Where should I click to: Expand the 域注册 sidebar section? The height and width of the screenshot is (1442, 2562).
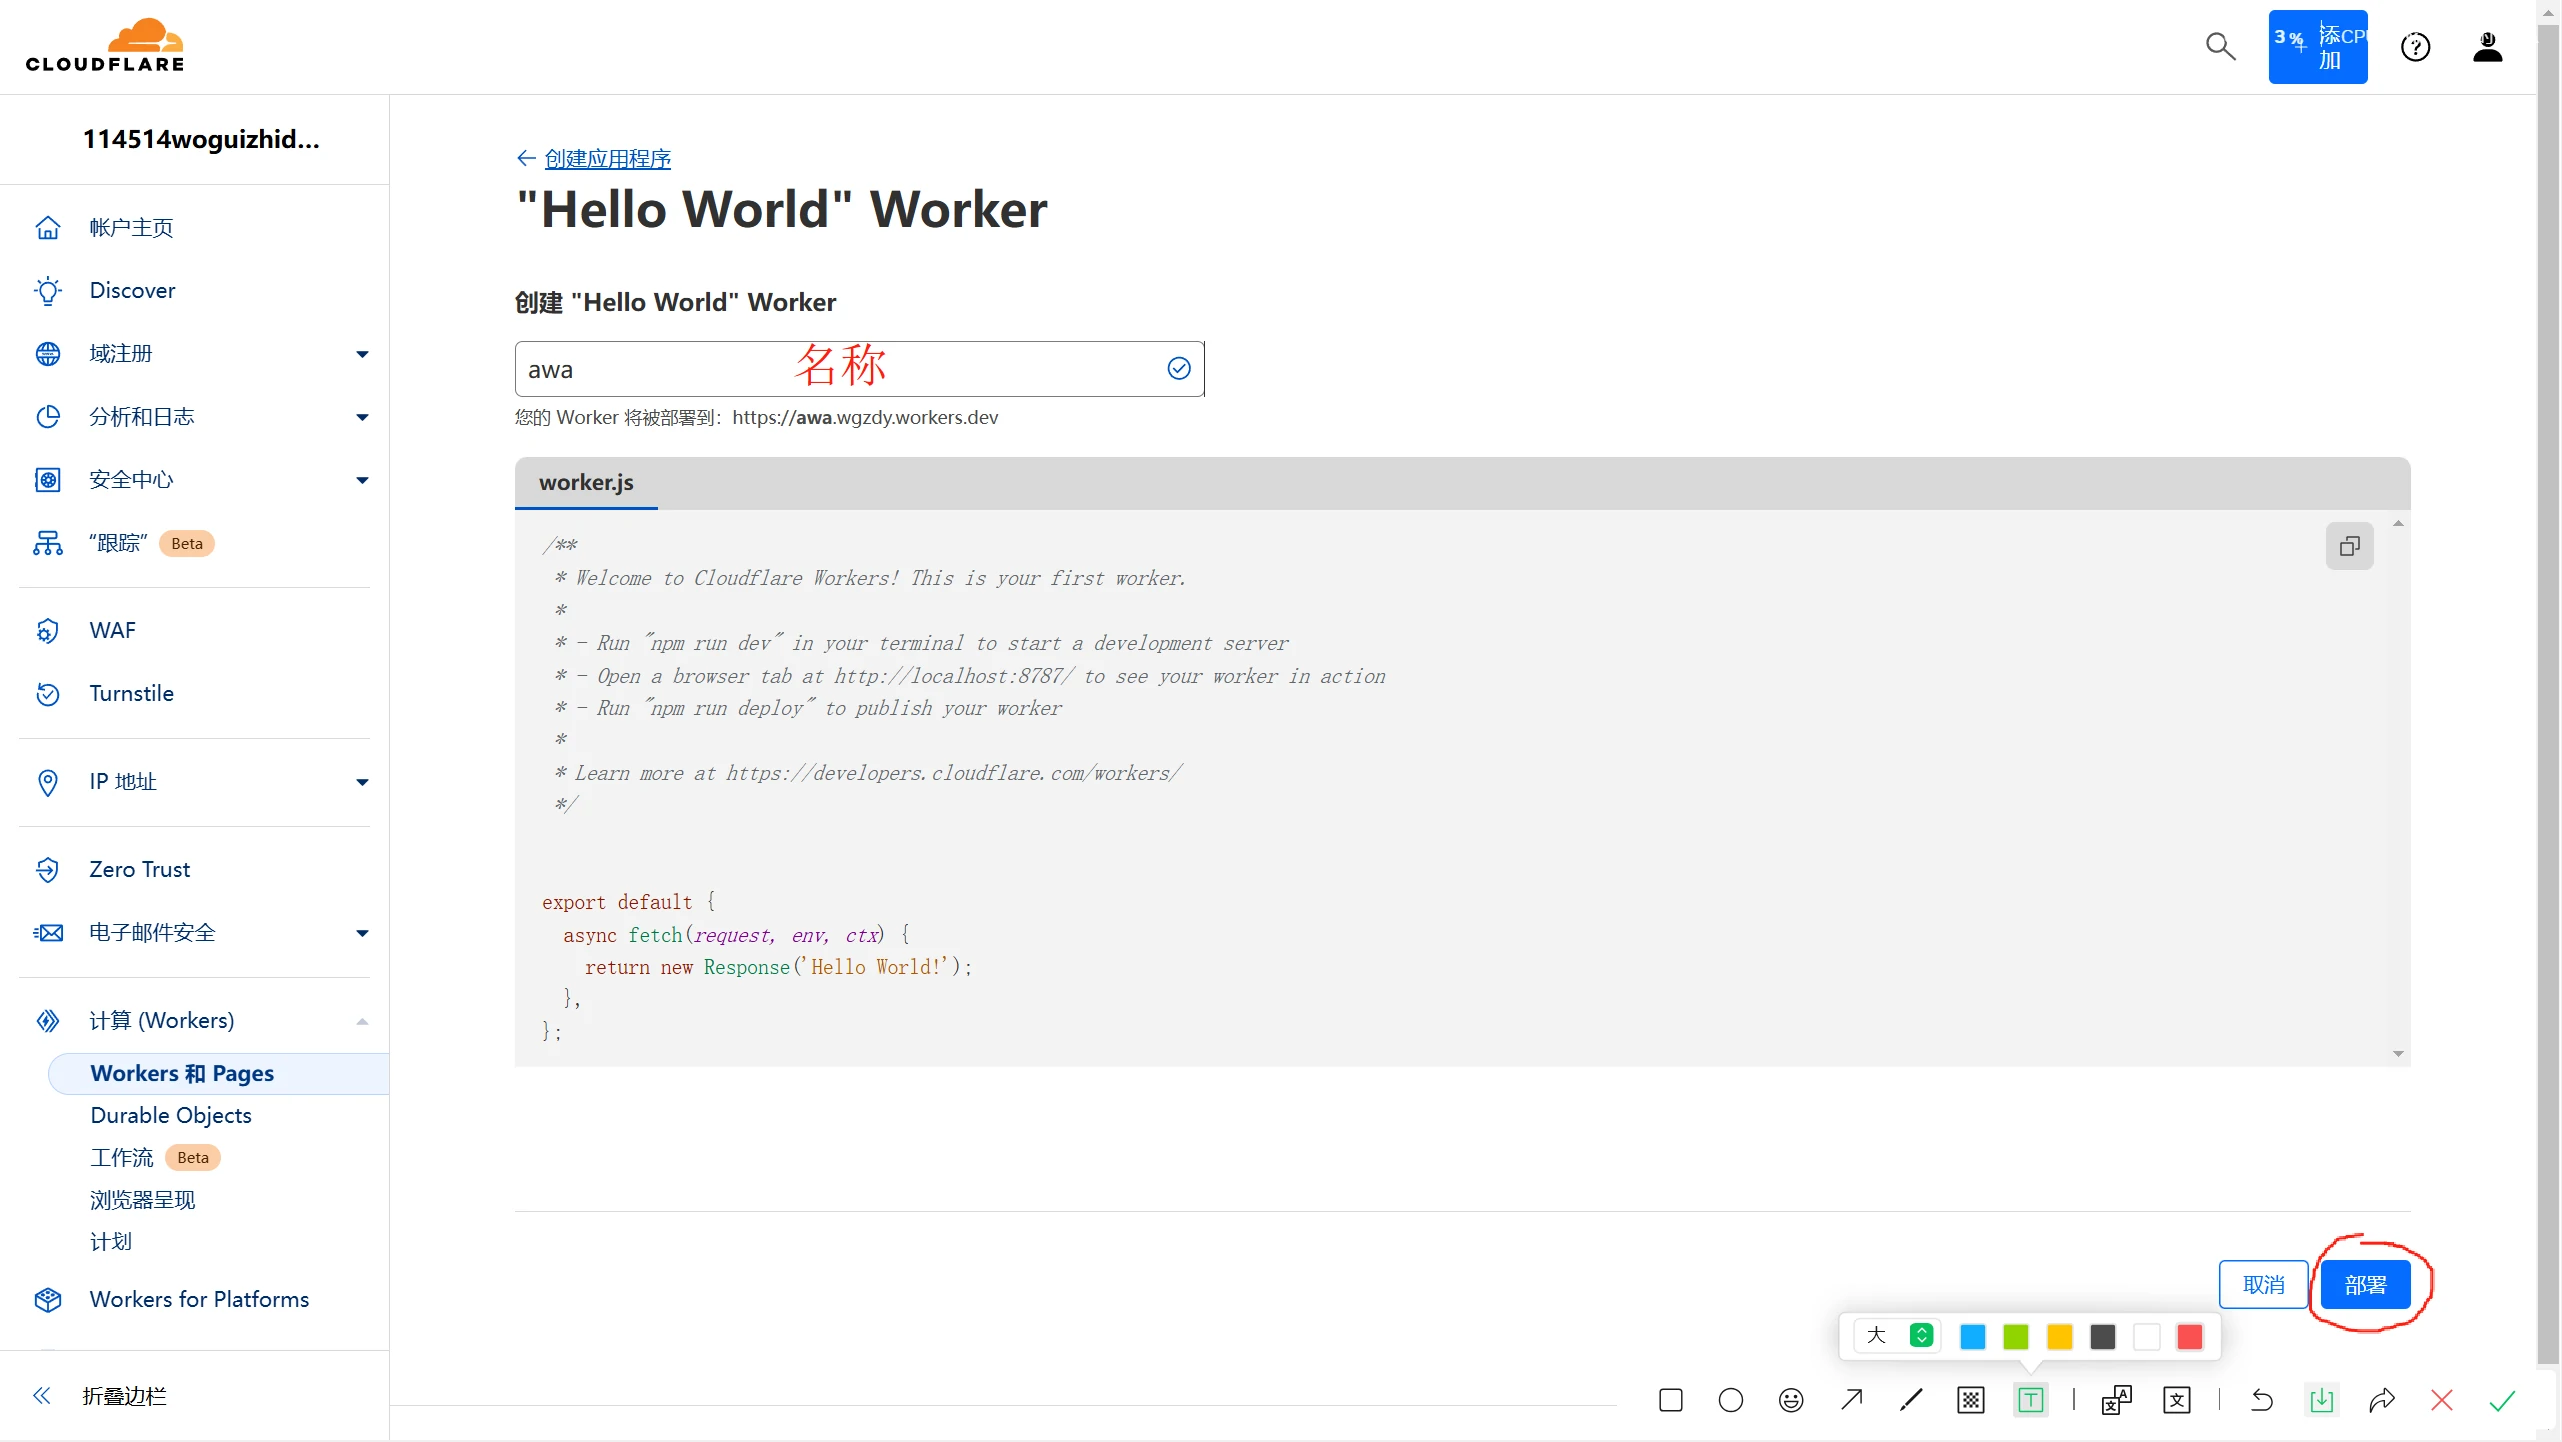pyautogui.click(x=362, y=354)
